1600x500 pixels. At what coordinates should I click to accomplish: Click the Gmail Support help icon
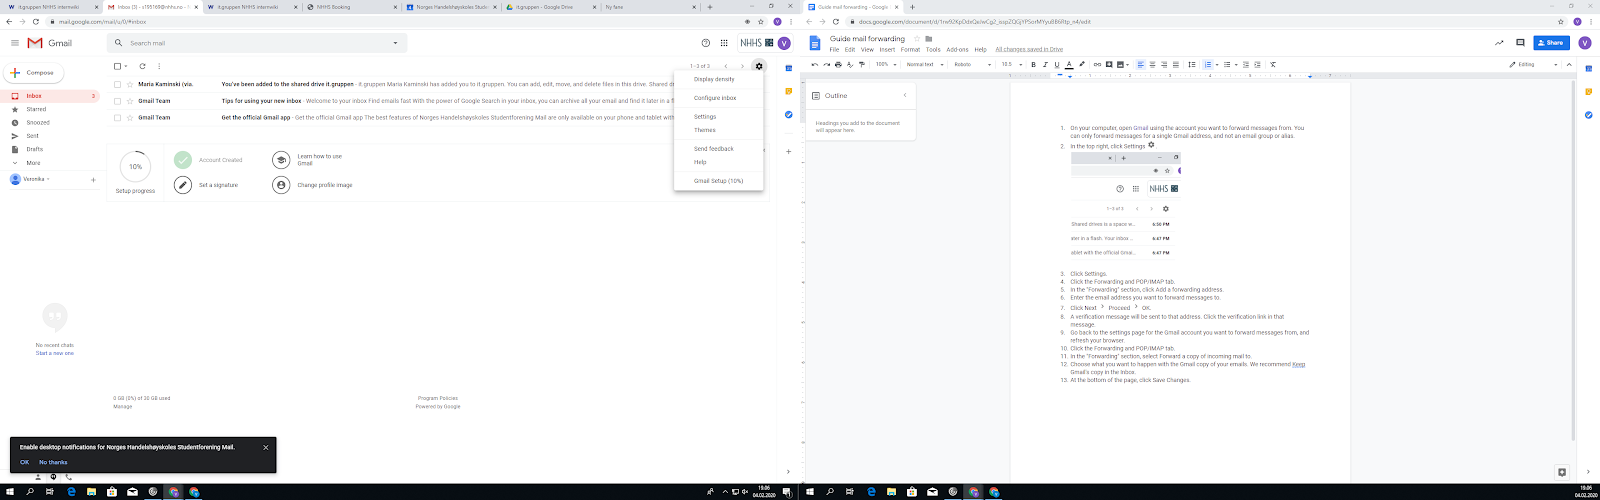point(705,43)
